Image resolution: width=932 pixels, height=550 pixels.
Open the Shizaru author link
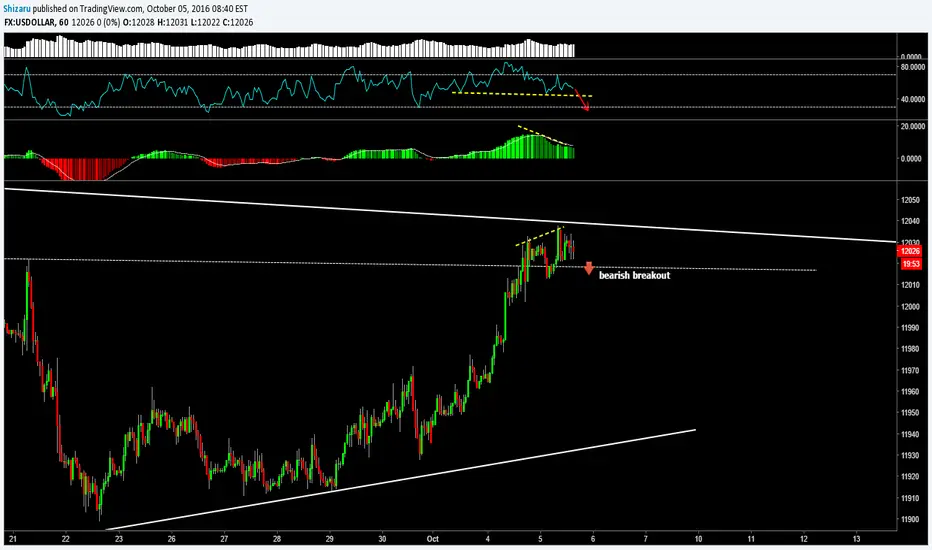pos(17,9)
